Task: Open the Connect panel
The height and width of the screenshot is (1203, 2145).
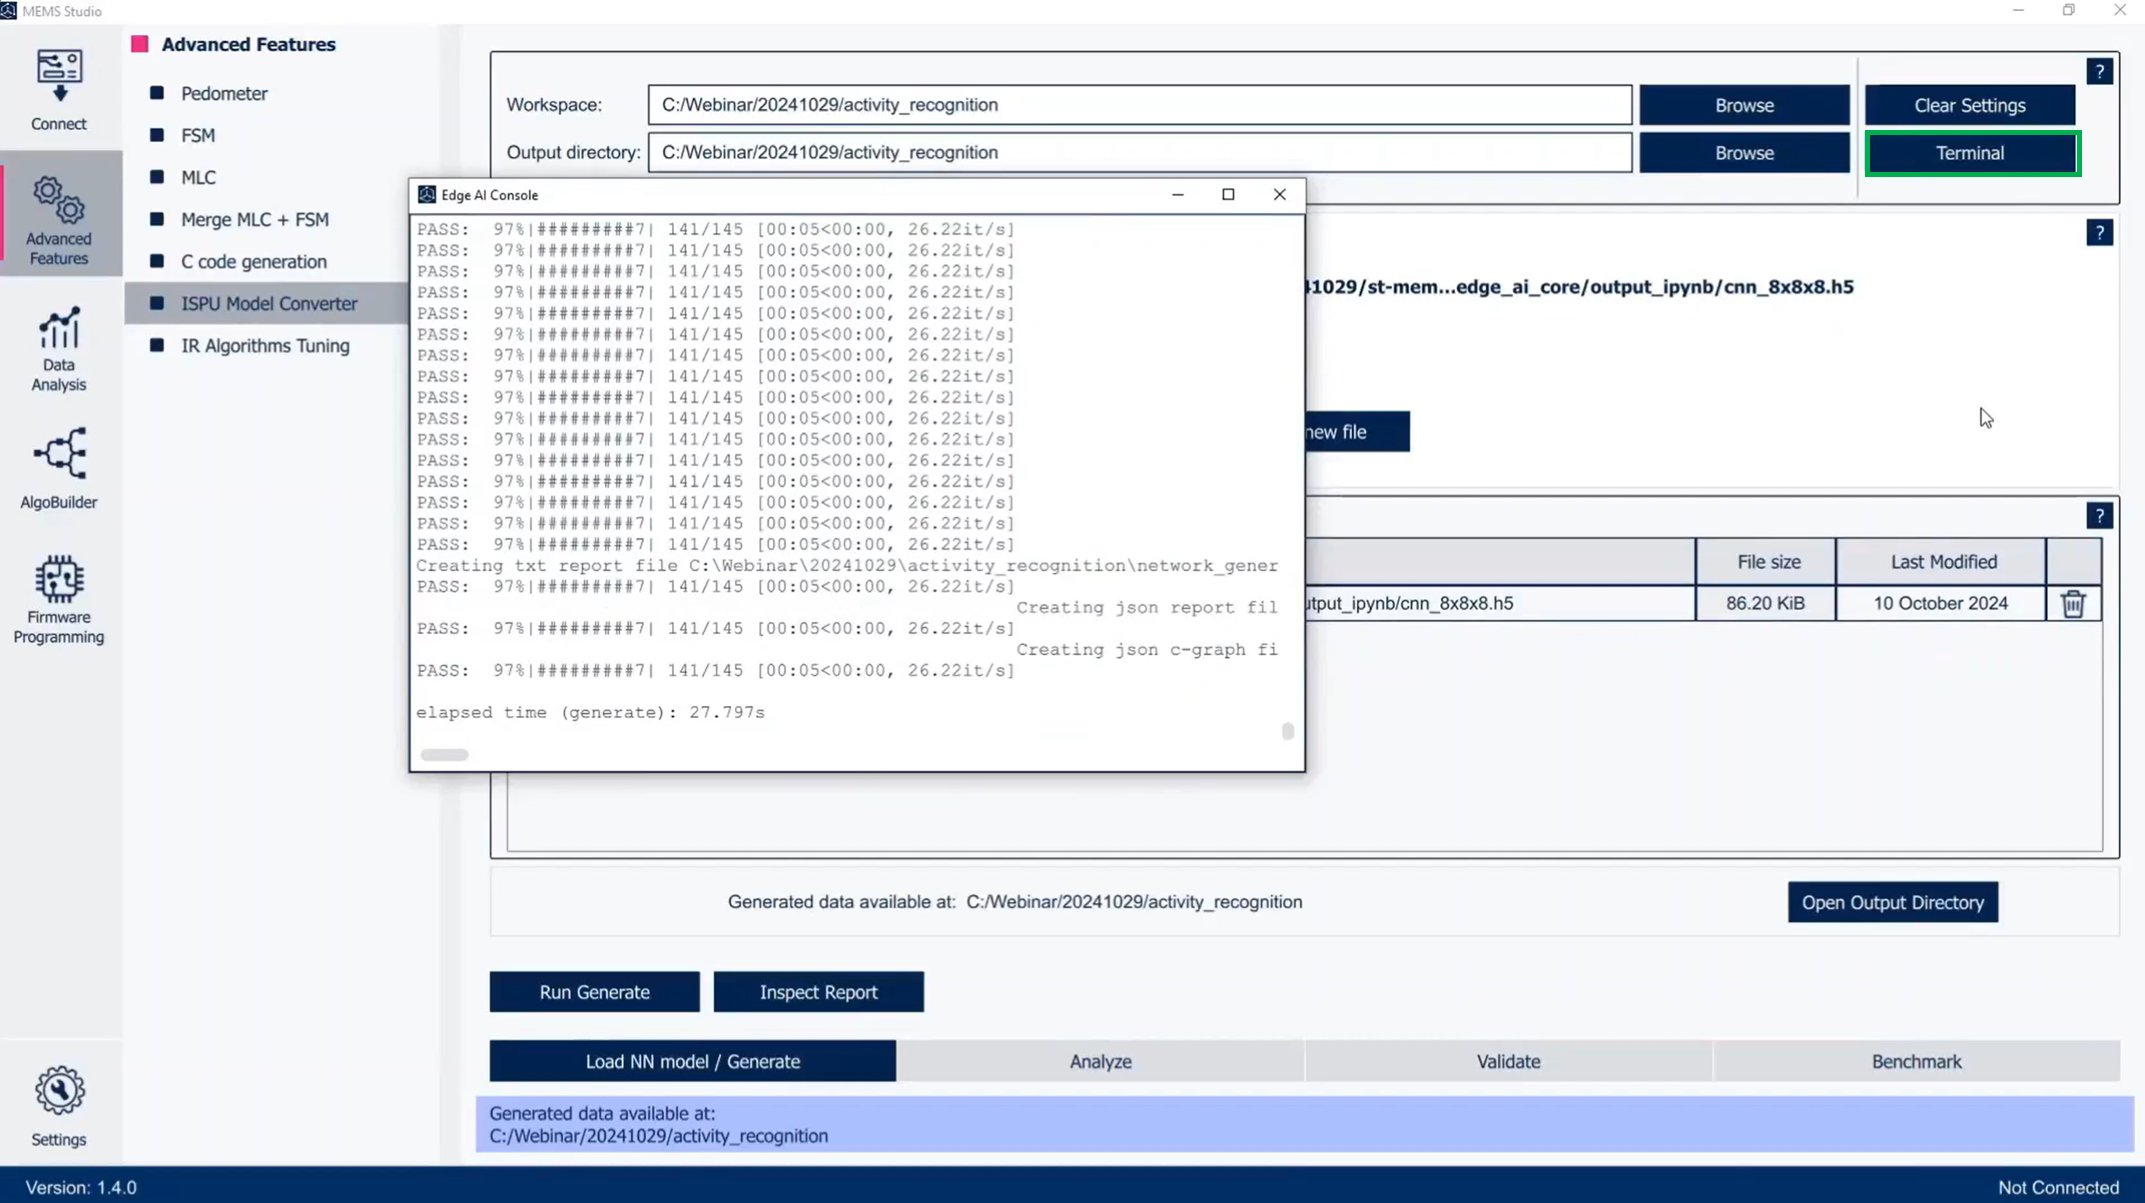Action: [x=58, y=88]
